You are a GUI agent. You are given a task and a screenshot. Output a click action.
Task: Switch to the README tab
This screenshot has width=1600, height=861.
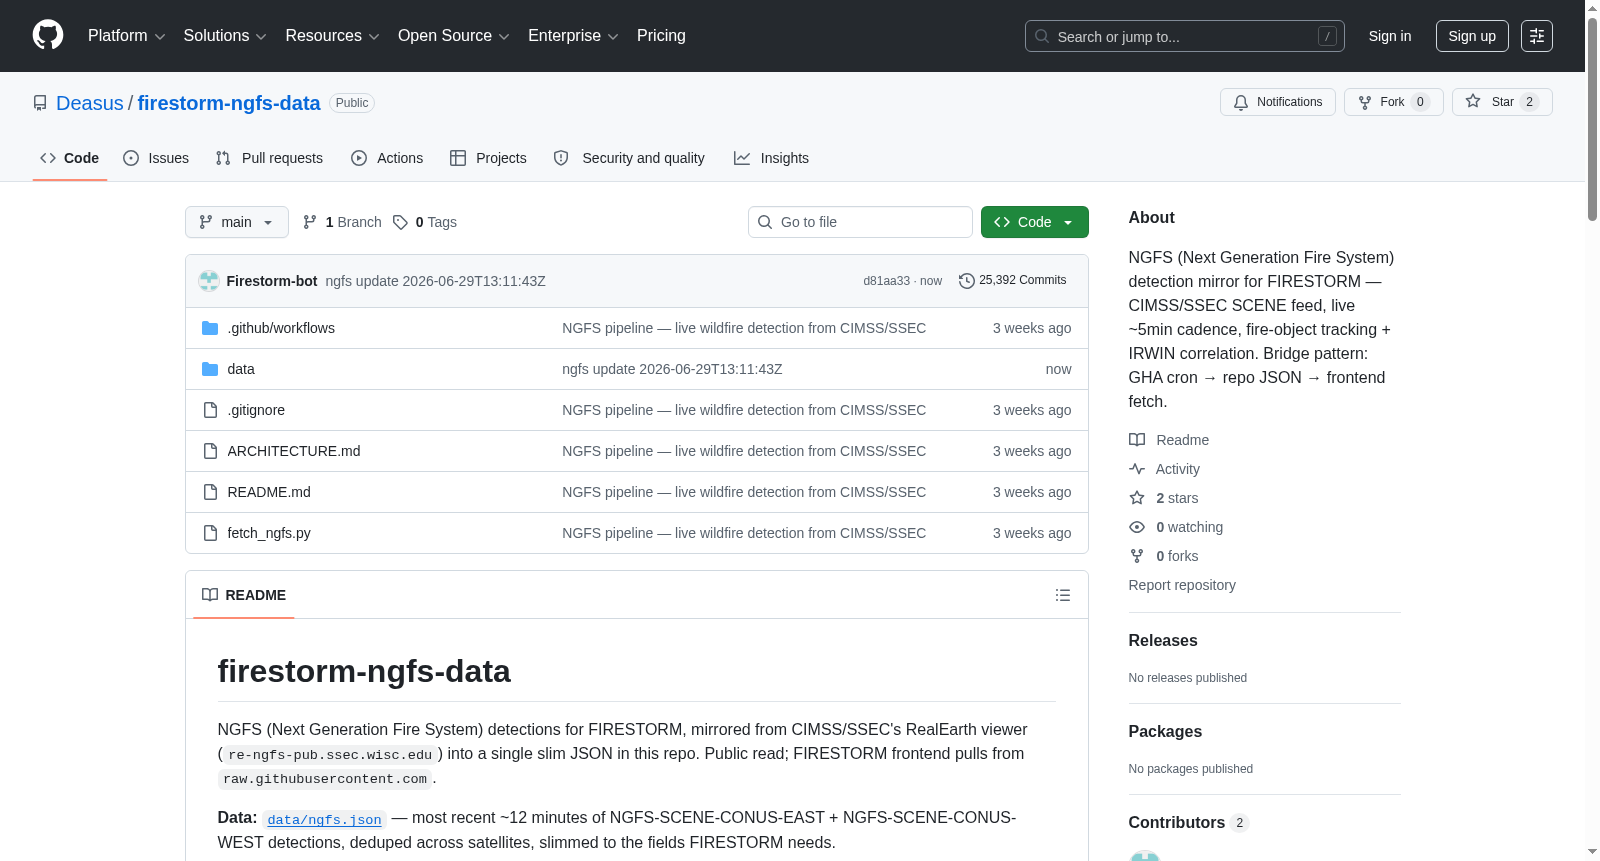(x=244, y=595)
